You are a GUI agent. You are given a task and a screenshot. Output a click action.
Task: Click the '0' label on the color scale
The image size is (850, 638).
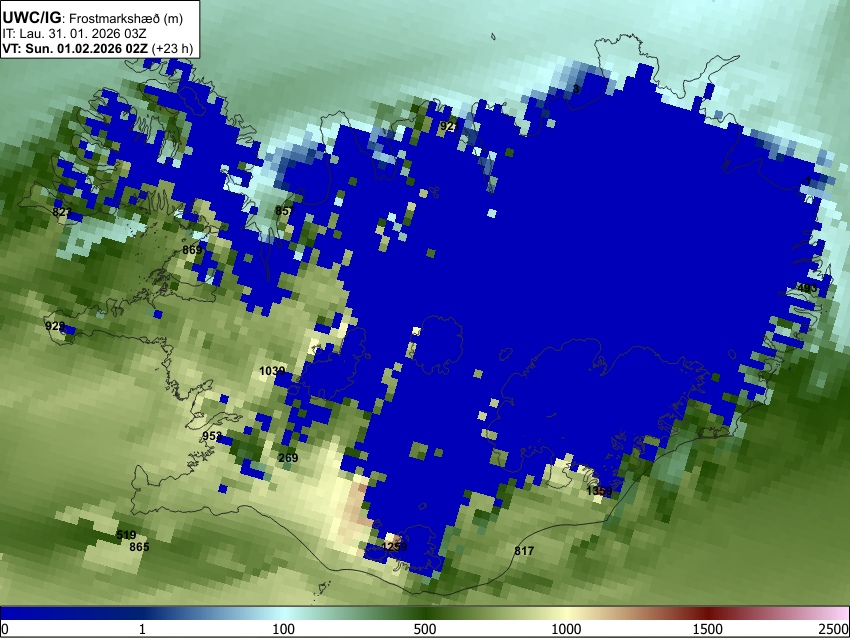click(x=5, y=629)
